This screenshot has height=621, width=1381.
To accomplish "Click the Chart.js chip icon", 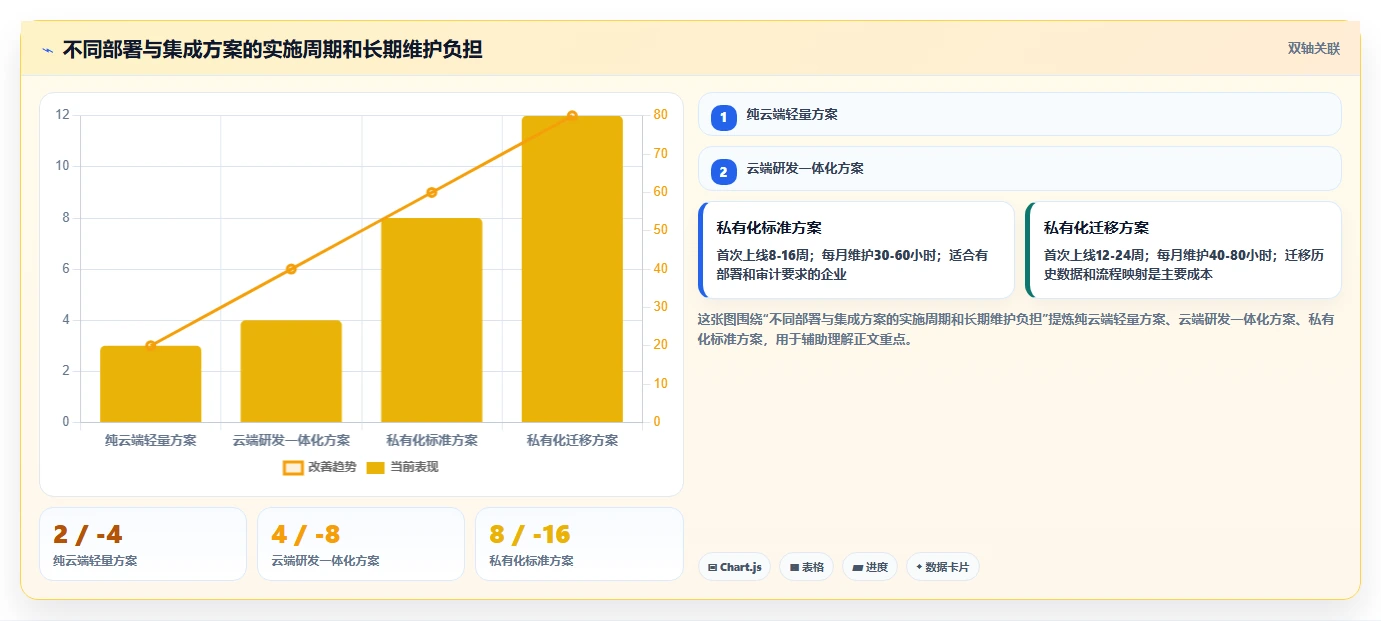I will click(712, 568).
